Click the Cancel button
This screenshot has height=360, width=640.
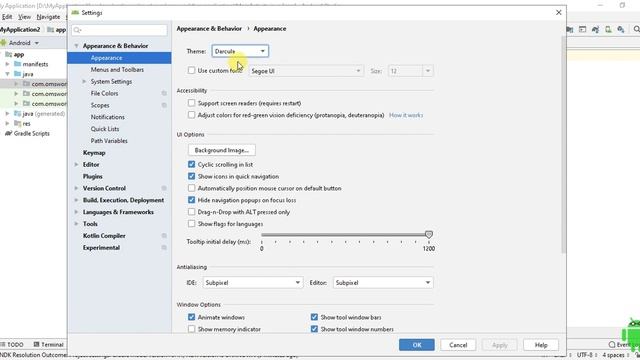pyautogui.click(x=458, y=345)
